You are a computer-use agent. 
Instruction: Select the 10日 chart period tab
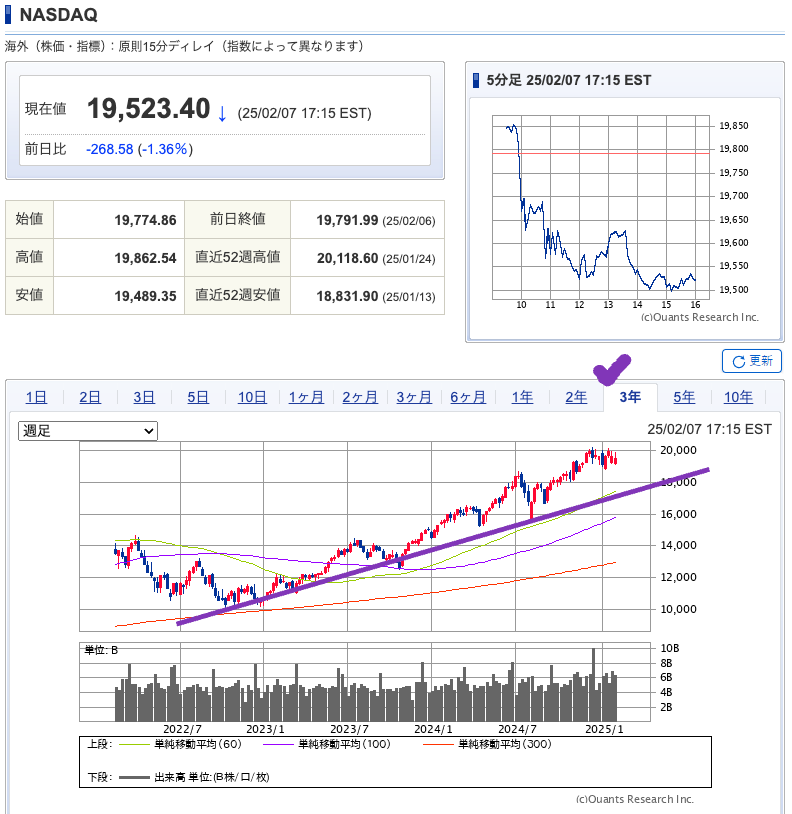252,397
